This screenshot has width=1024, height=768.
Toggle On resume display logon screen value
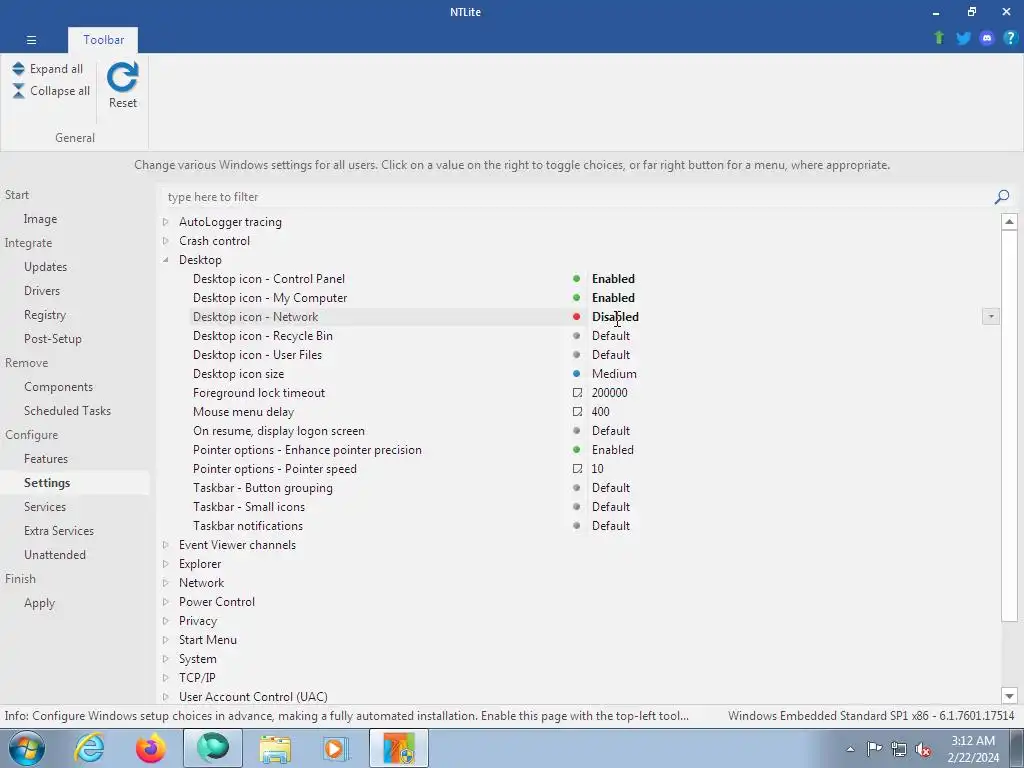(x=611, y=430)
